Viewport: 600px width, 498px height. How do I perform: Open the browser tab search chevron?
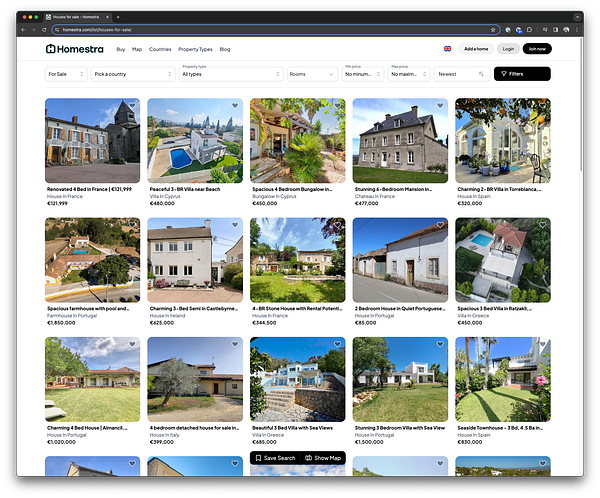point(577,17)
